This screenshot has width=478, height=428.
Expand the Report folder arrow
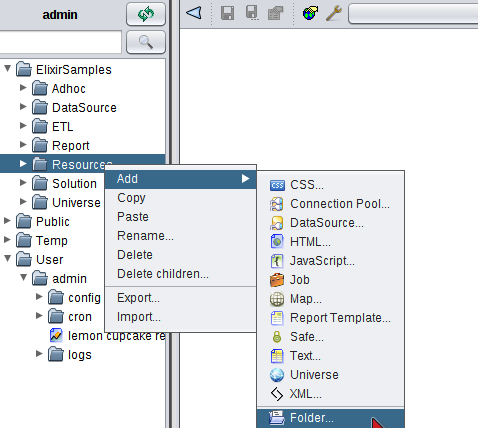click(23, 145)
